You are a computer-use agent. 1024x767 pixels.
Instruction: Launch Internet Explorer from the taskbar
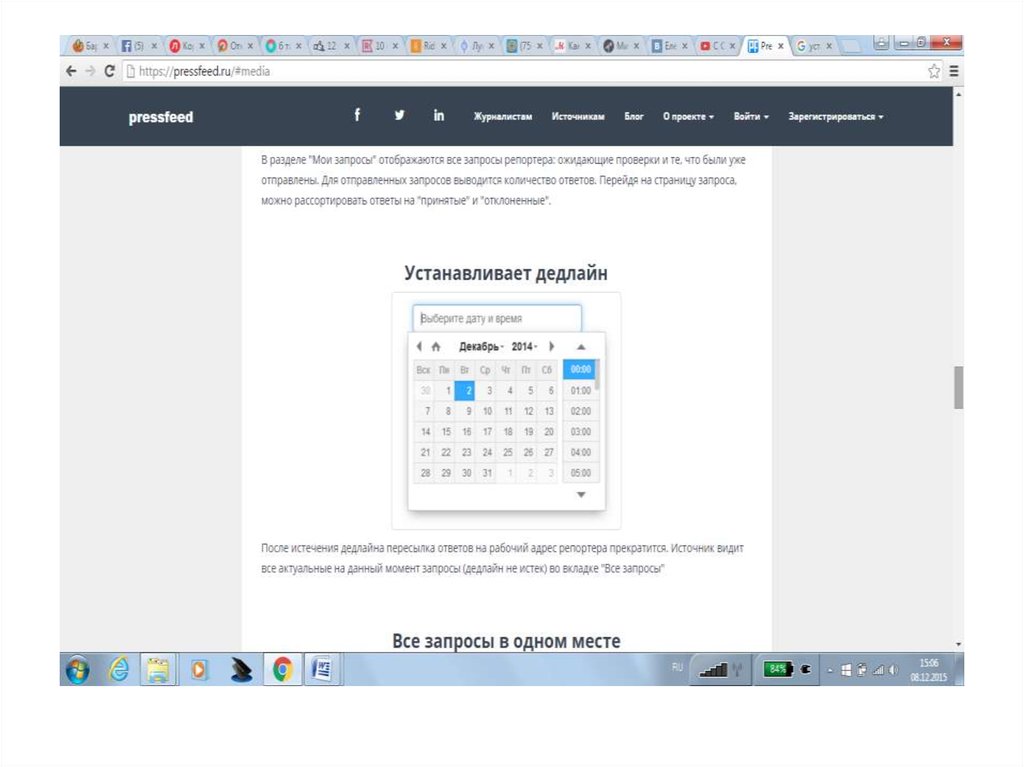click(119, 670)
